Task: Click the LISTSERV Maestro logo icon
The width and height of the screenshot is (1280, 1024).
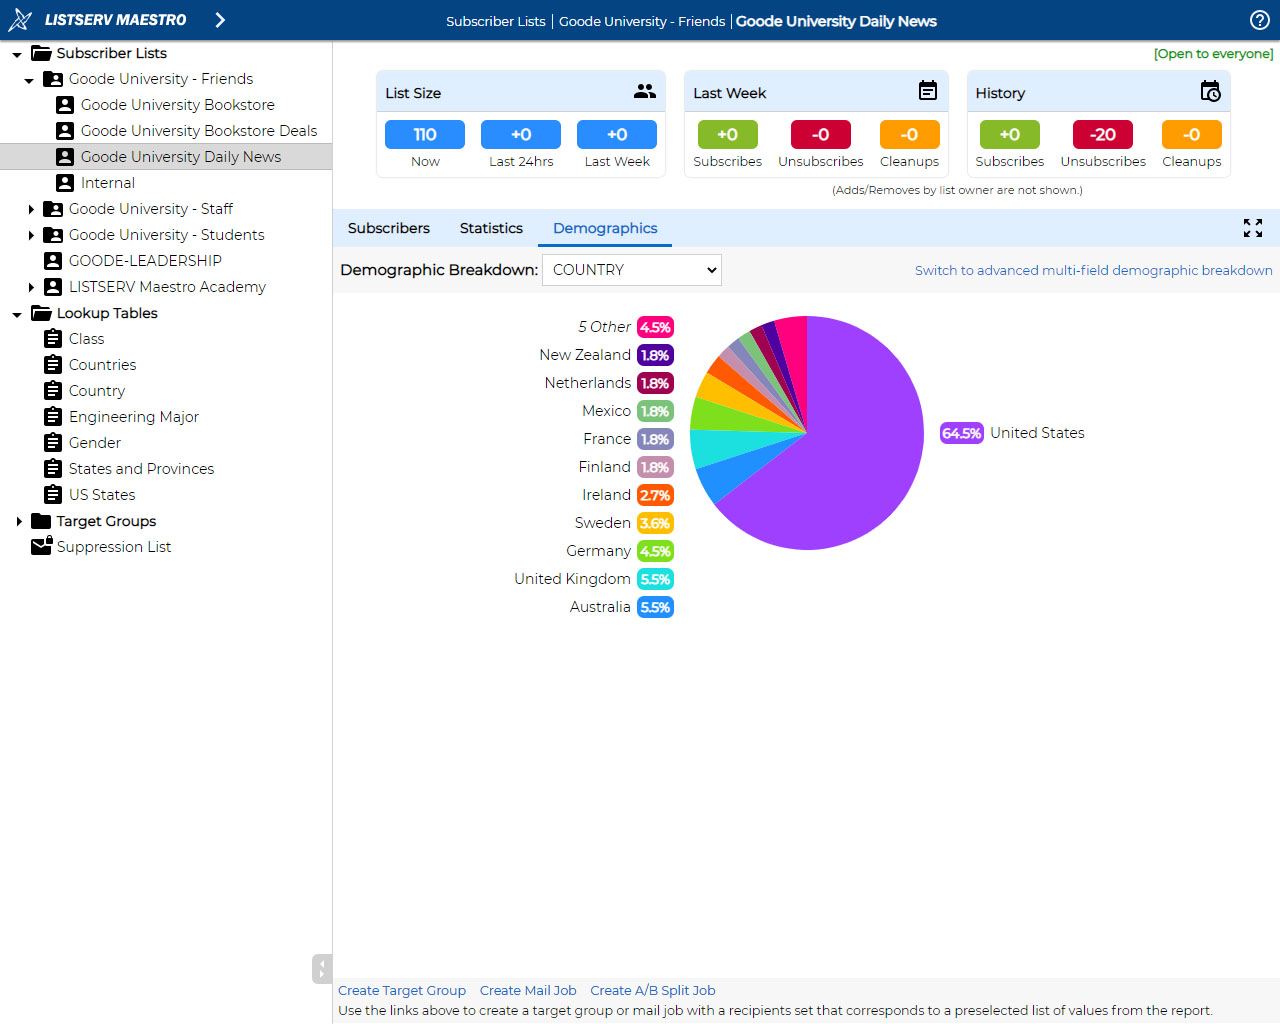Action: (20, 20)
